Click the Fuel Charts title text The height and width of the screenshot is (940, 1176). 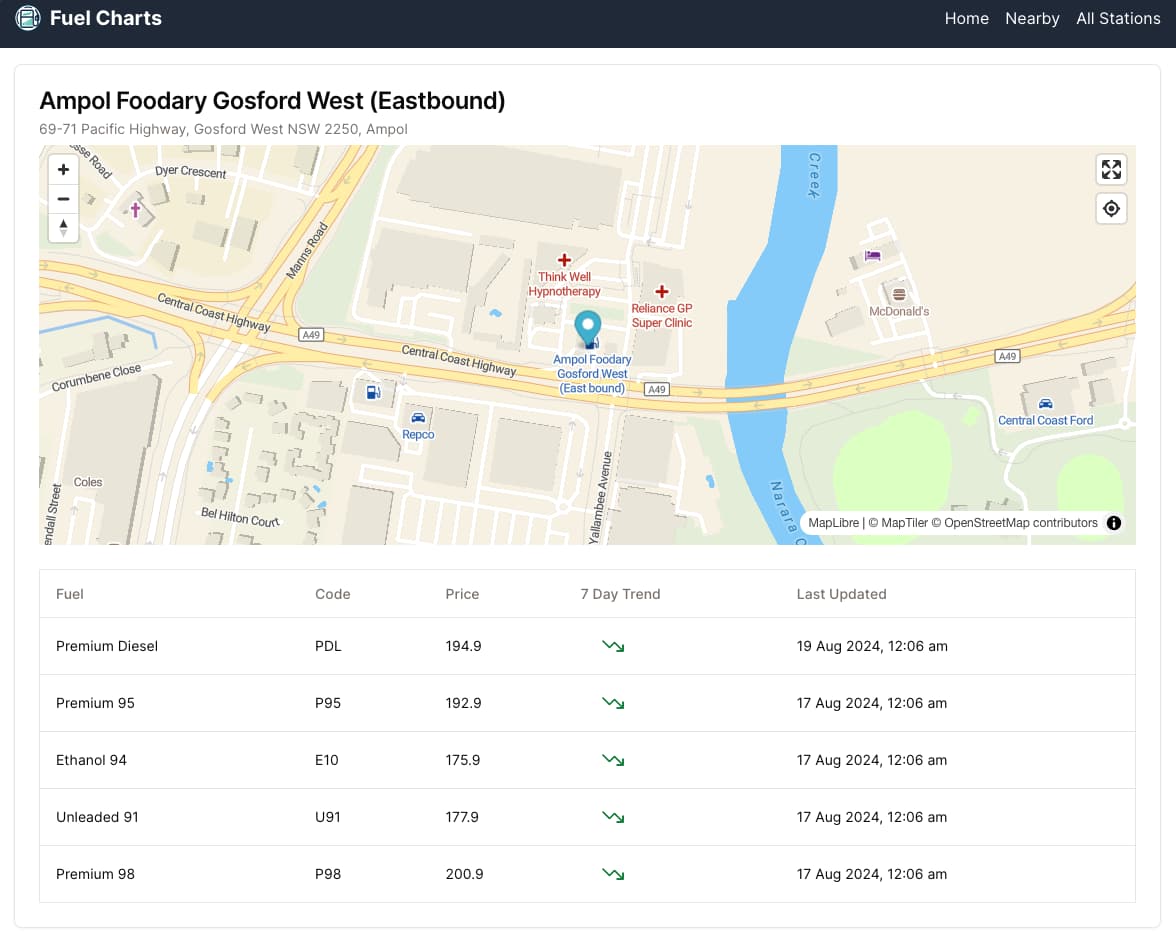[x=106, y=18]
